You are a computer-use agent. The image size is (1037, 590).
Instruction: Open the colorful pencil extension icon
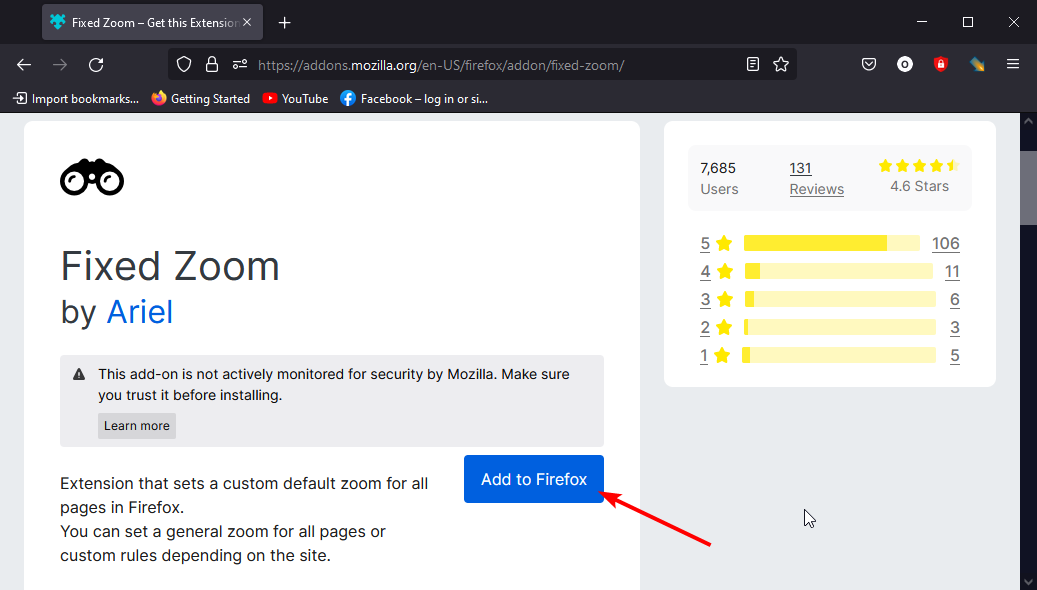(977, 64)
